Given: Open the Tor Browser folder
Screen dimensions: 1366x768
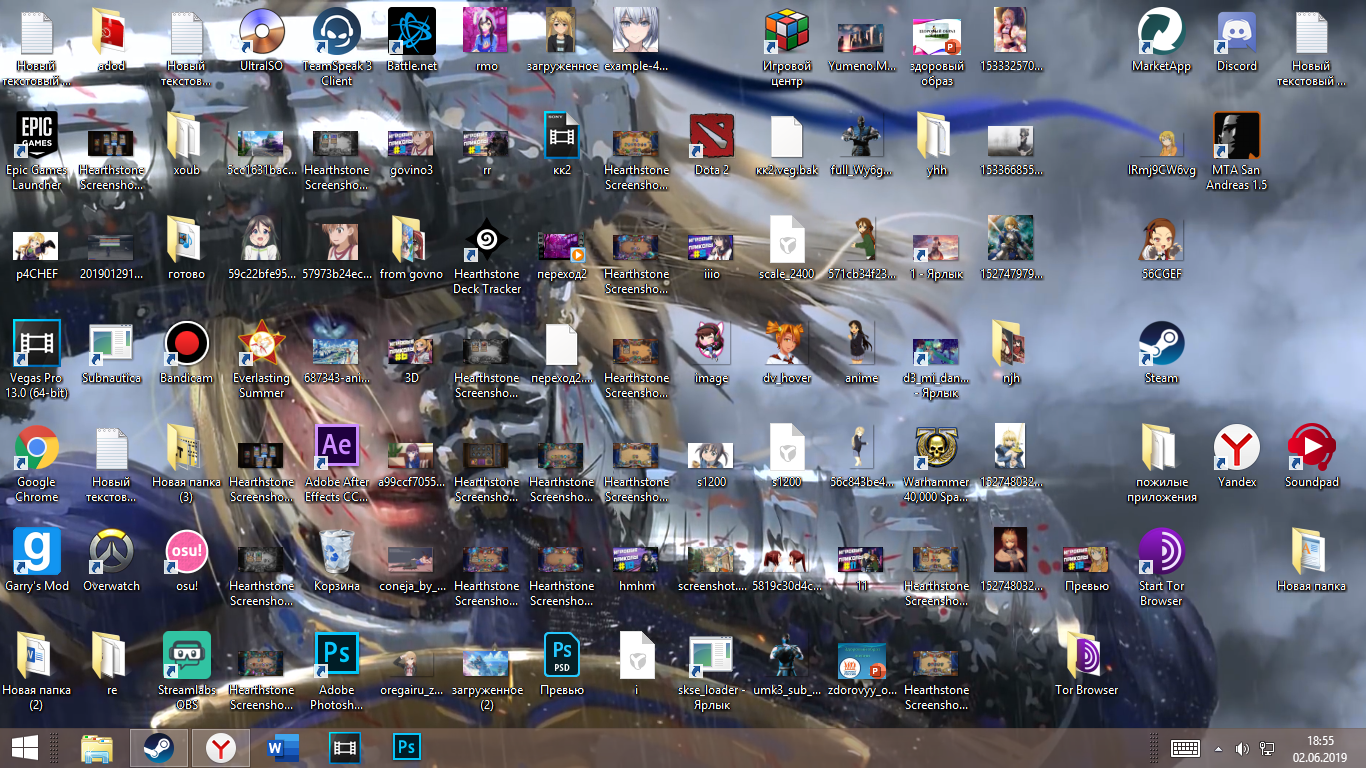Looking at the screenshot, I should (x=1087, y=657).
